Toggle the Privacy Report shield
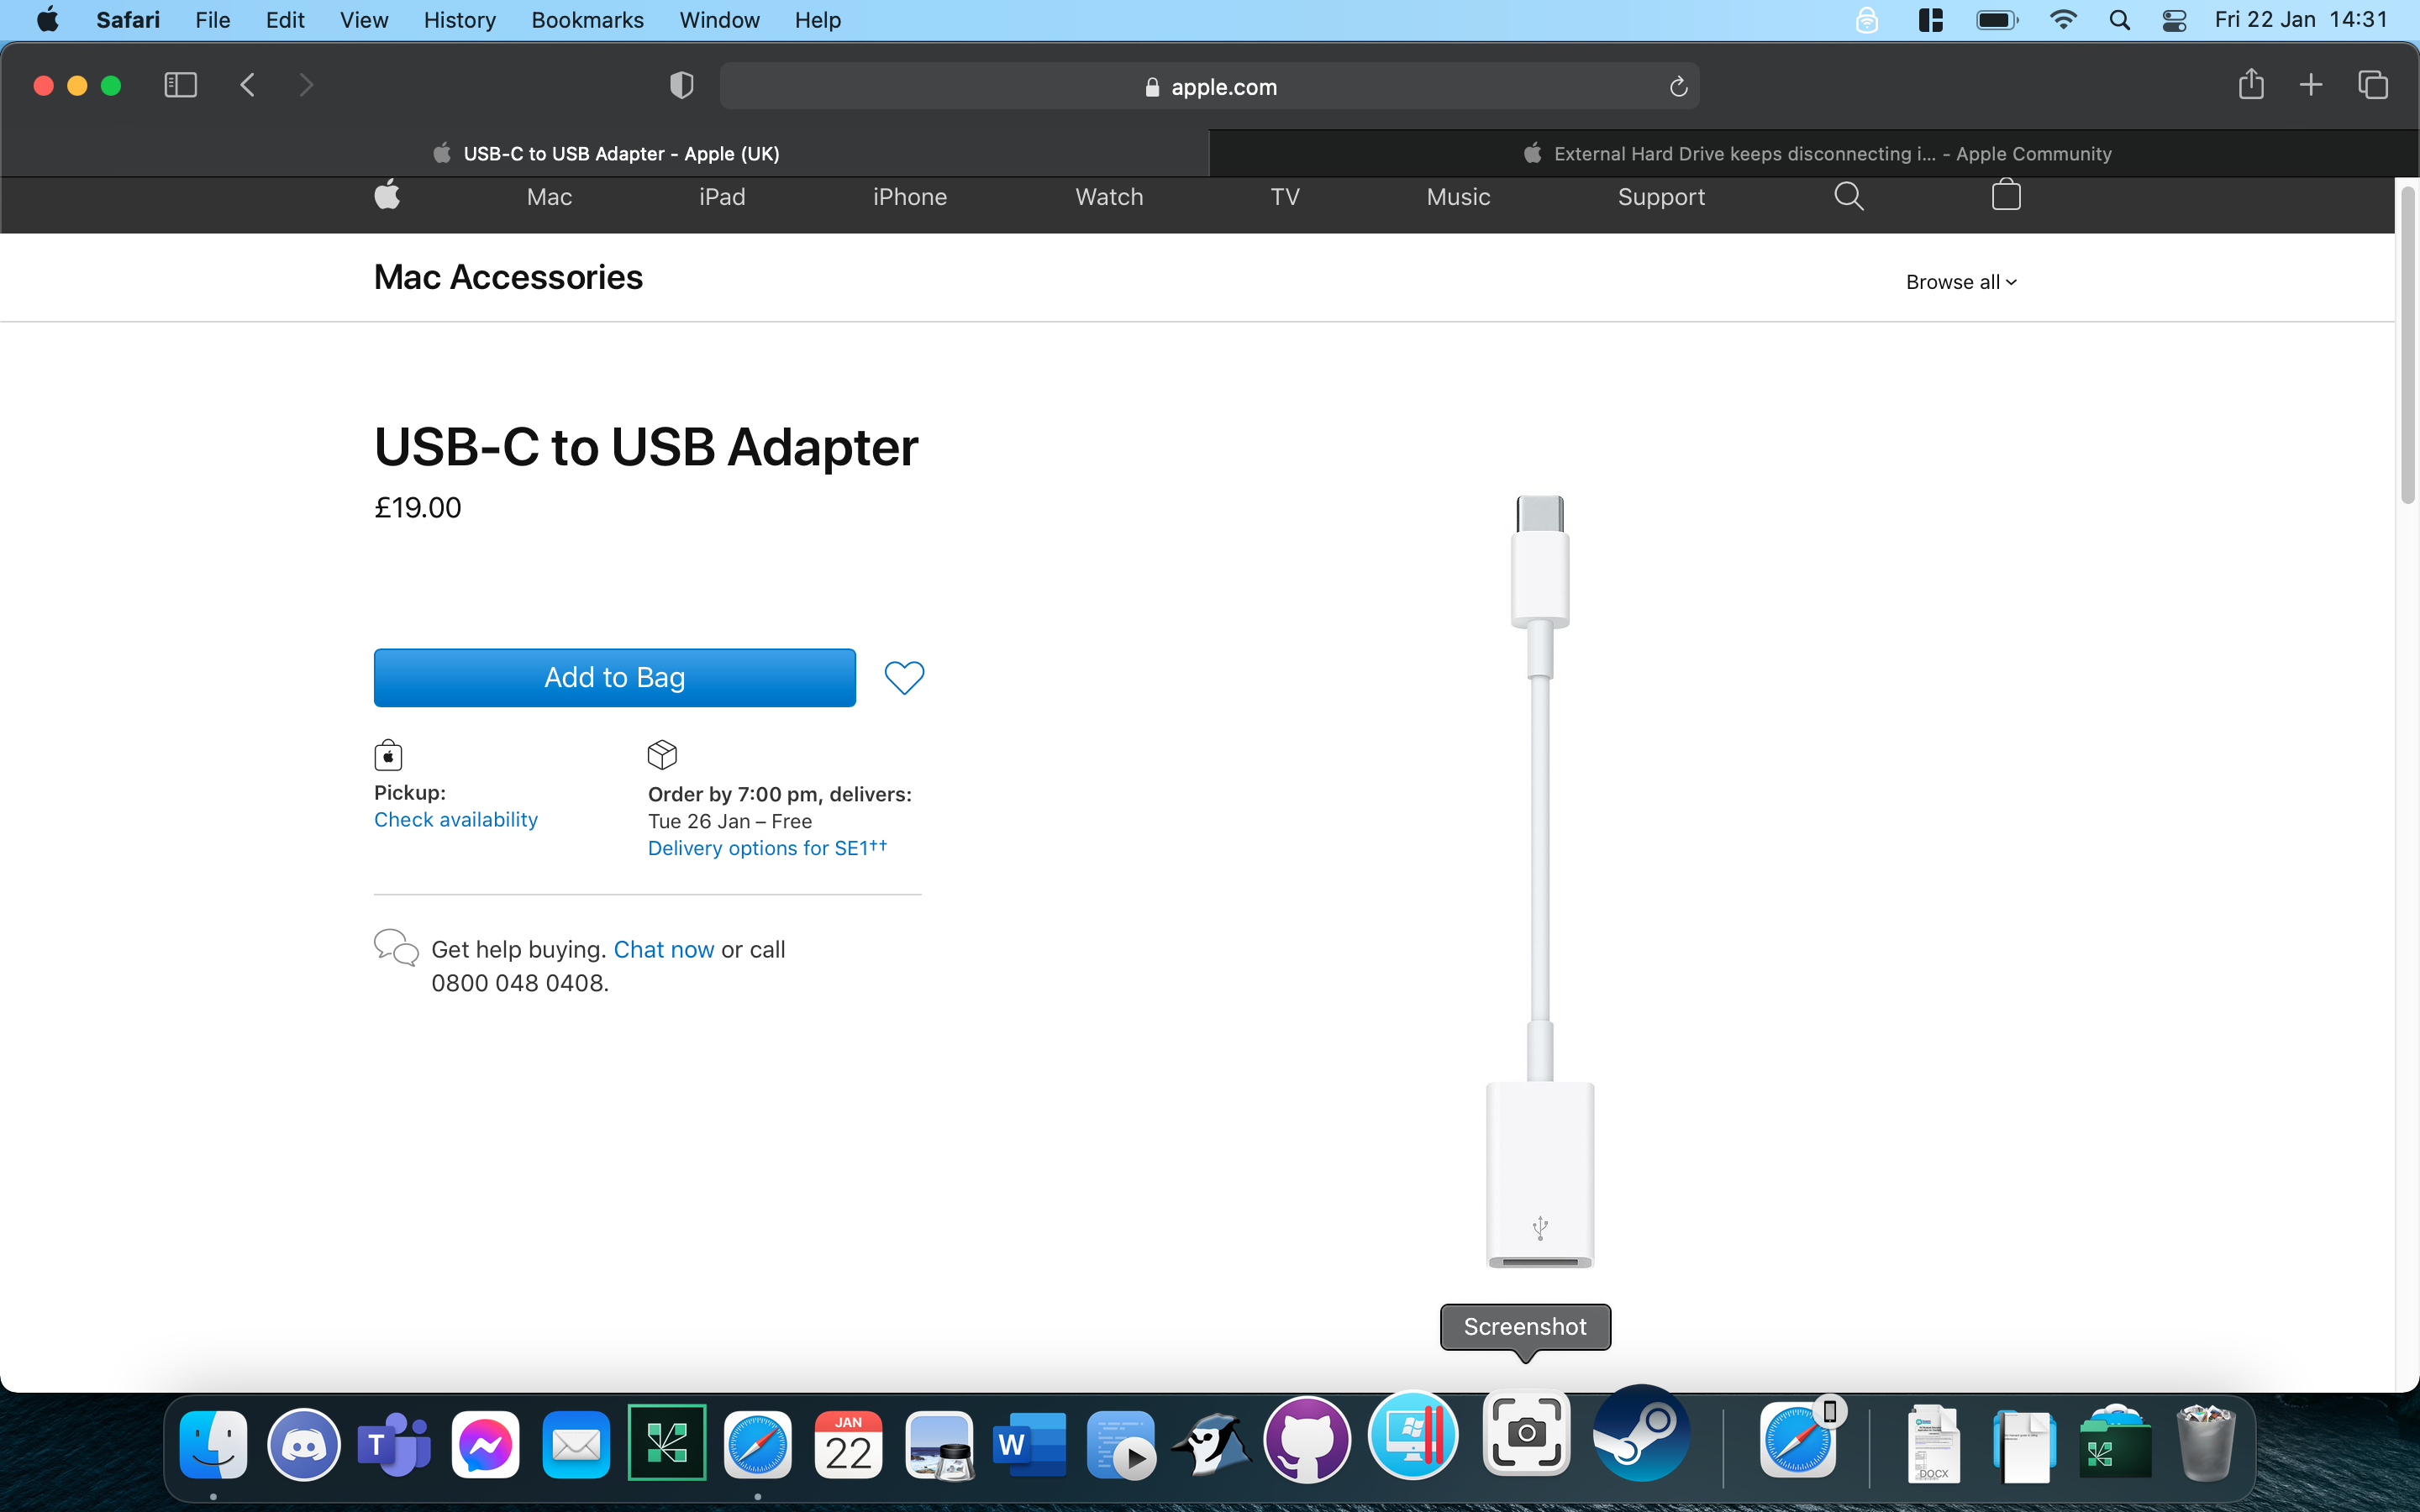This screenshot has height=1512, width=2420. (x=681, y=85)
